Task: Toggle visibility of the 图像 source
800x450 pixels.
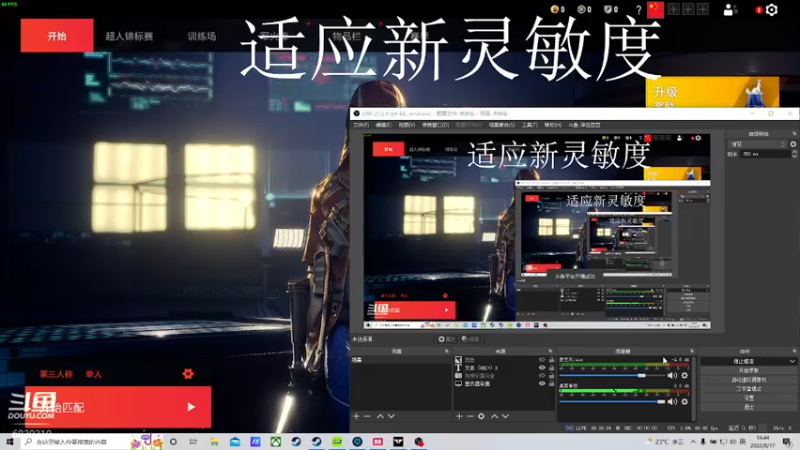Action: pyautogui.click(x=542, y=360)
